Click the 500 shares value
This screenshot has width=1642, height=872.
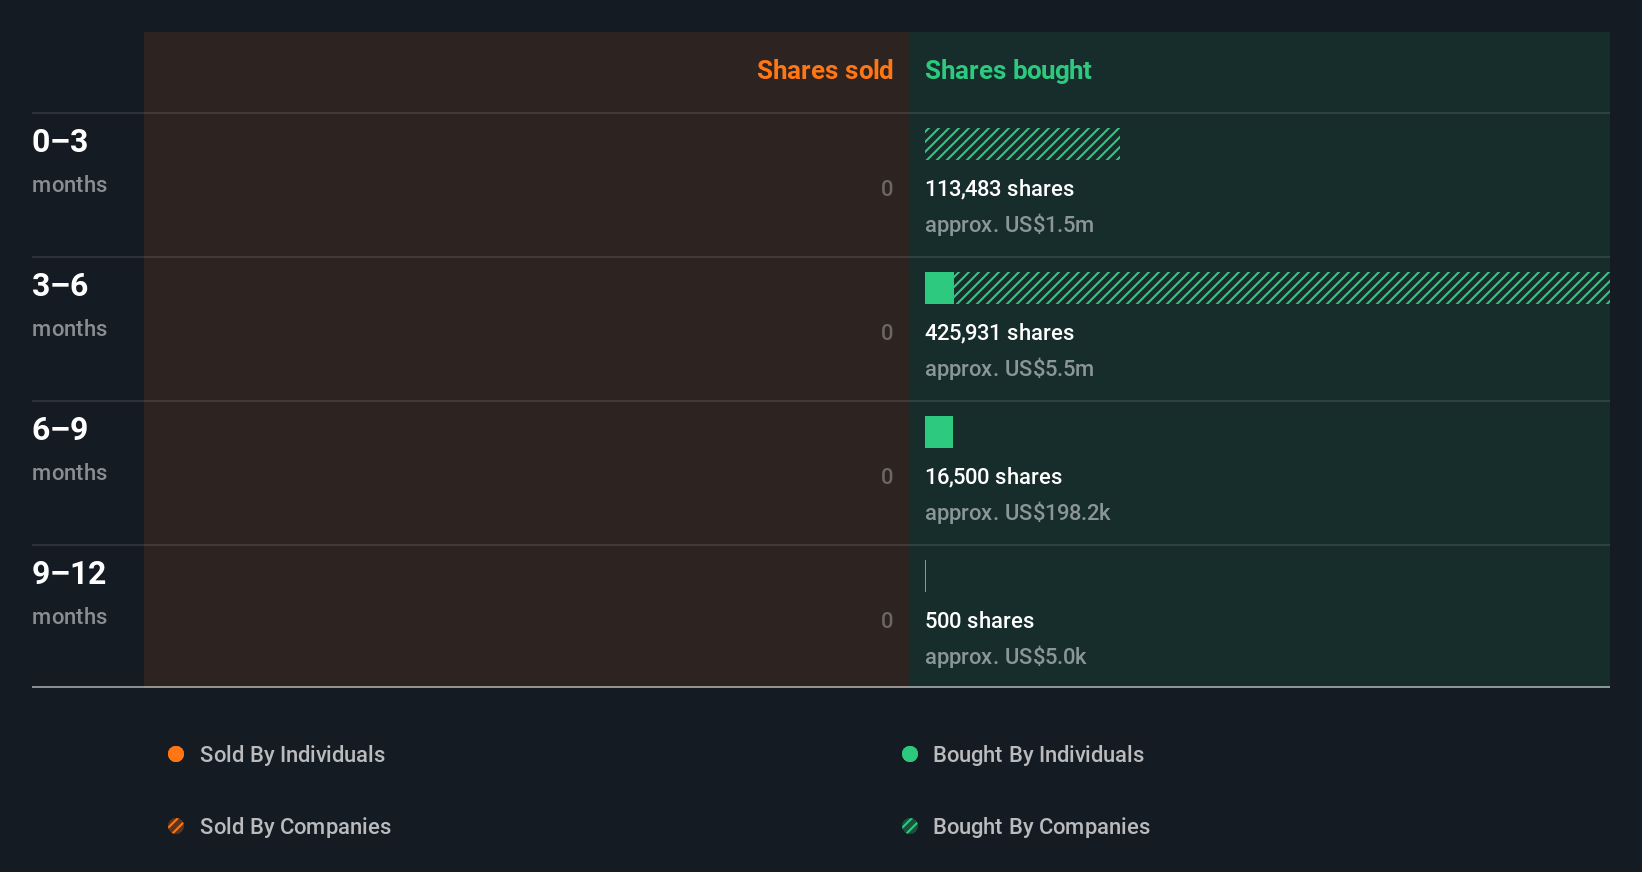(x=979, y=620)
